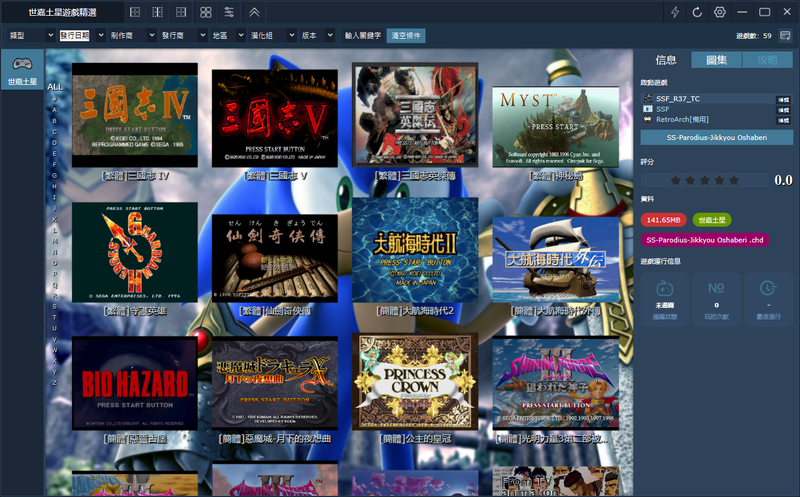
Task: Click the 141.65MB size tag
Action: (663, 220)
